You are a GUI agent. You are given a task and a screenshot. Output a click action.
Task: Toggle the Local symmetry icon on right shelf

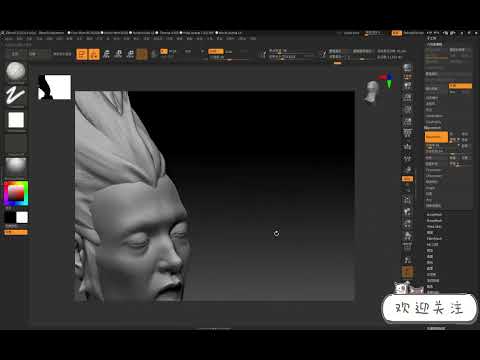pos(407,159)
